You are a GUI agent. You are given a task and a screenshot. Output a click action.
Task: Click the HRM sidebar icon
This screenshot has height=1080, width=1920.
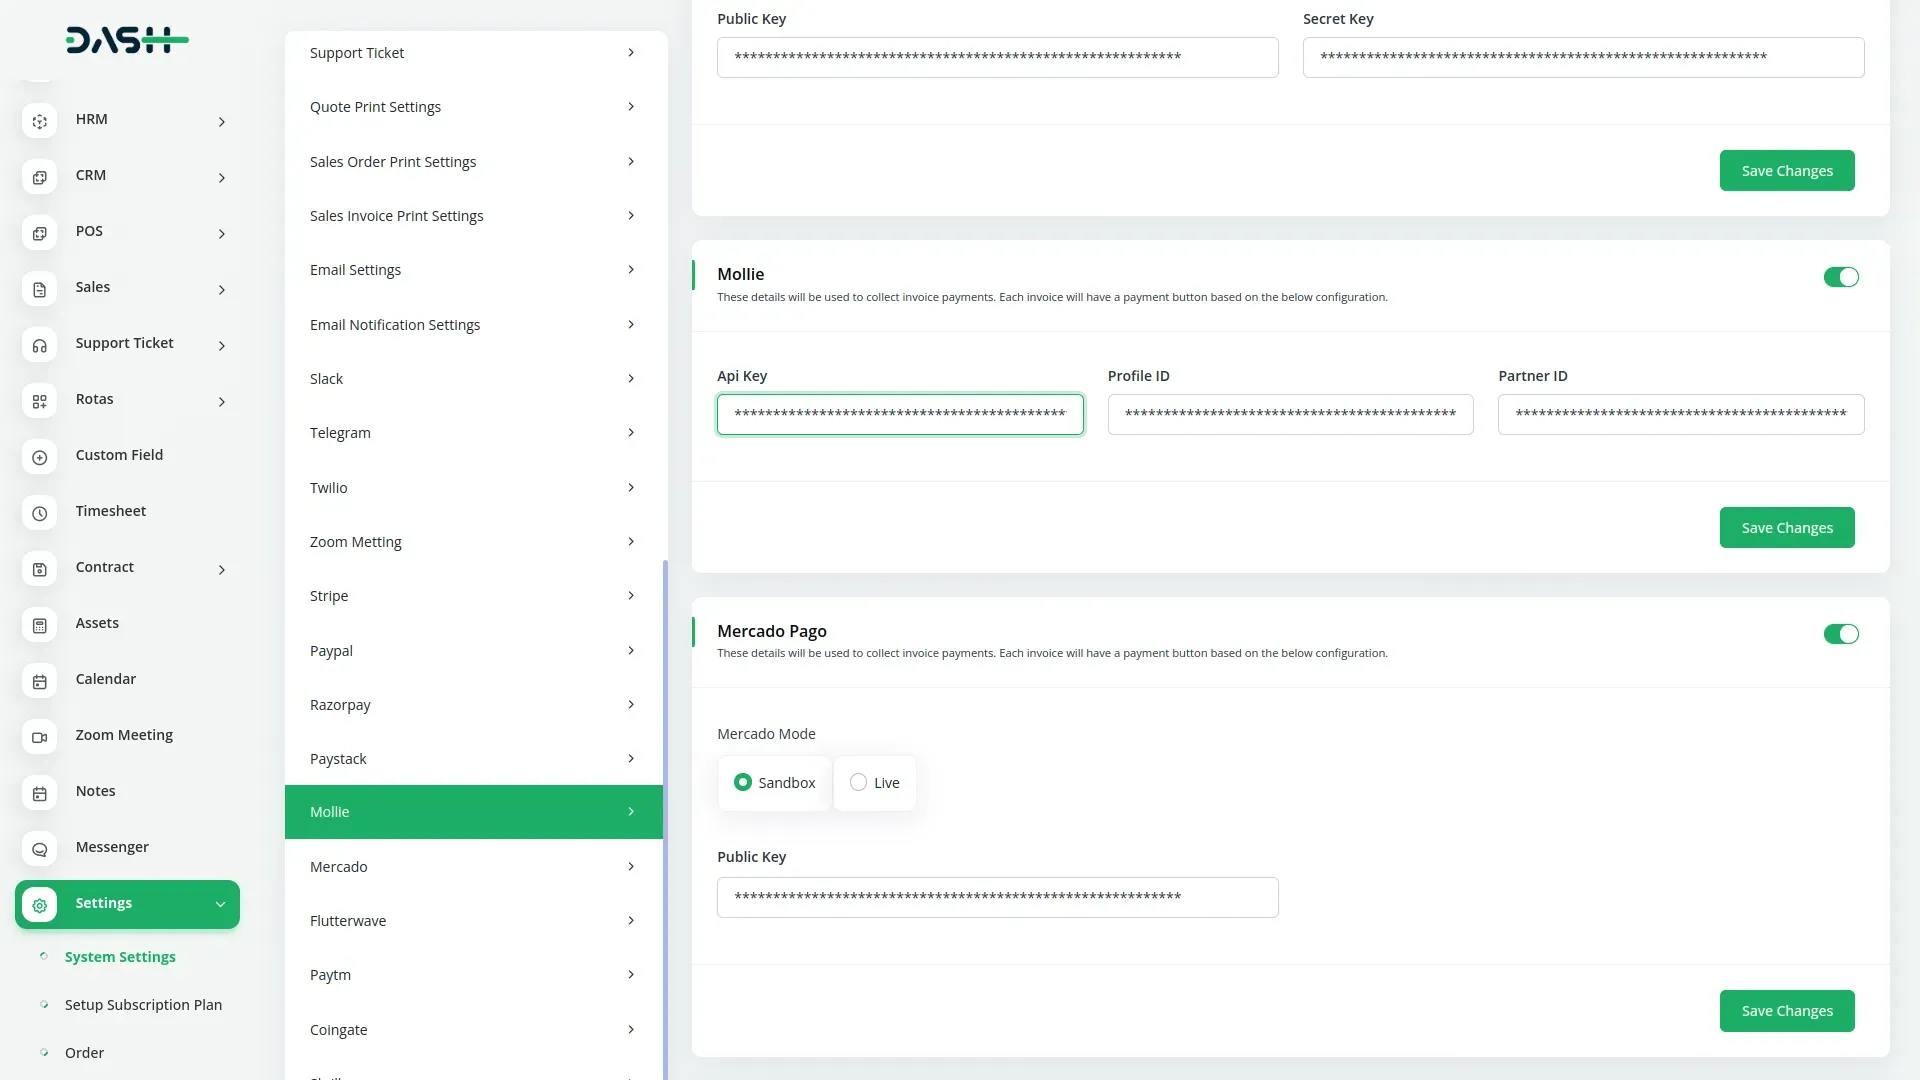click(x=39, y=121)
